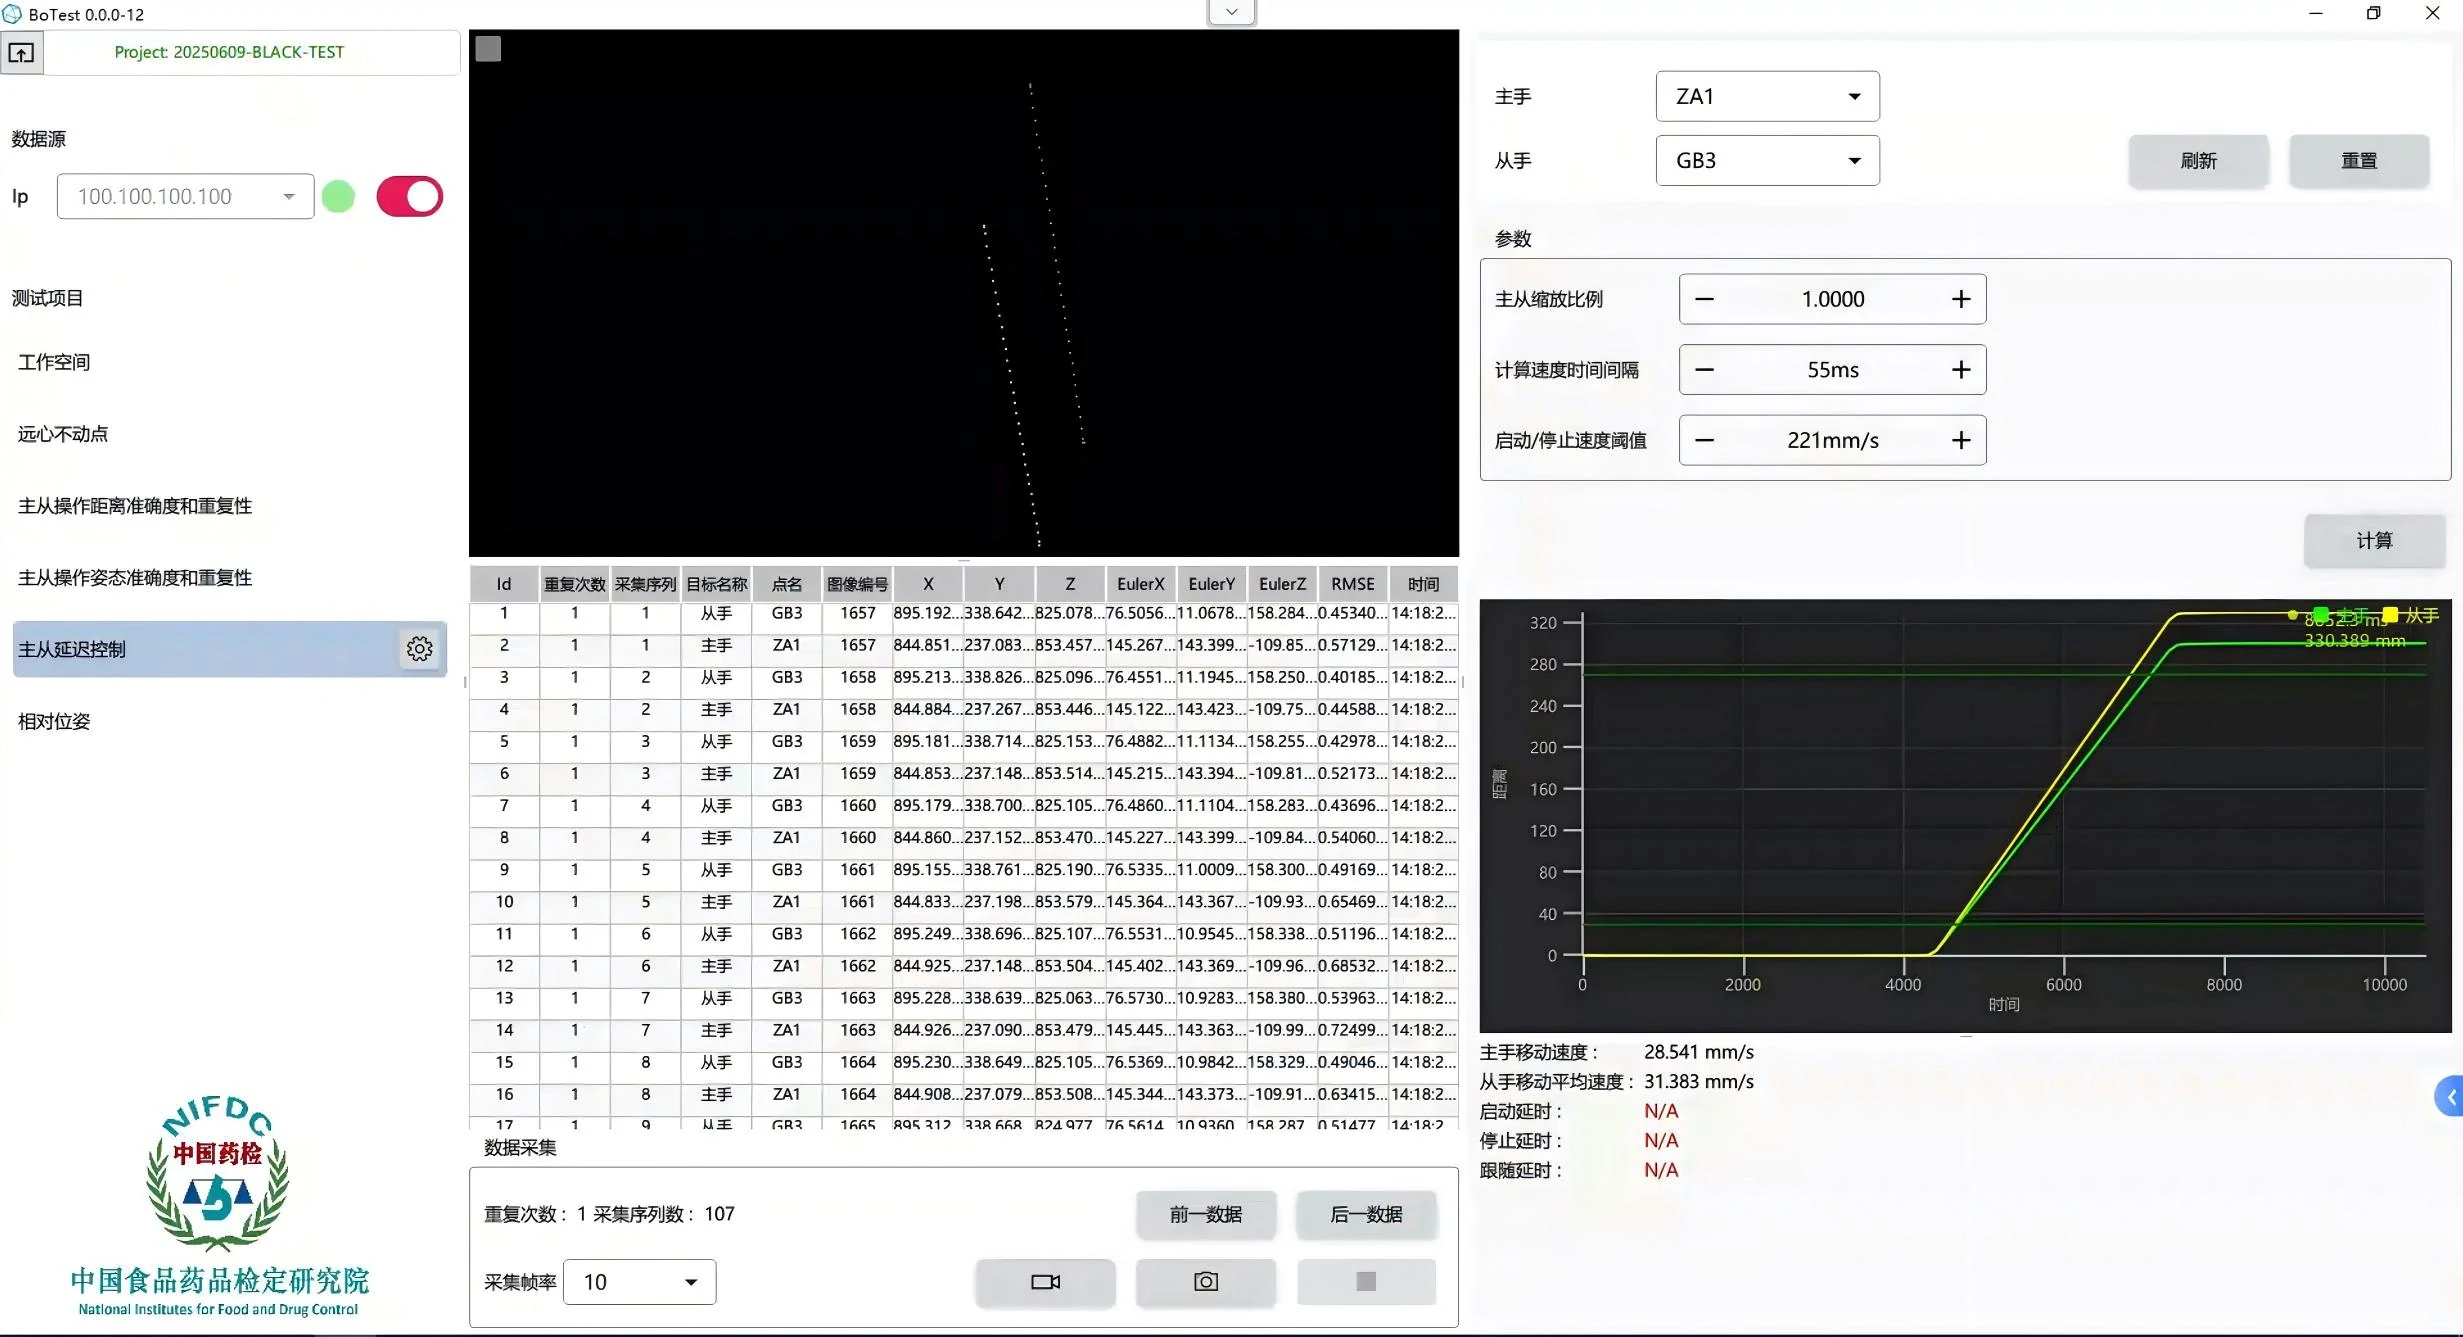Open settings gear for 主从延迟控制
This screenshot has height=1337, width=2463.
tap(419, 649)
